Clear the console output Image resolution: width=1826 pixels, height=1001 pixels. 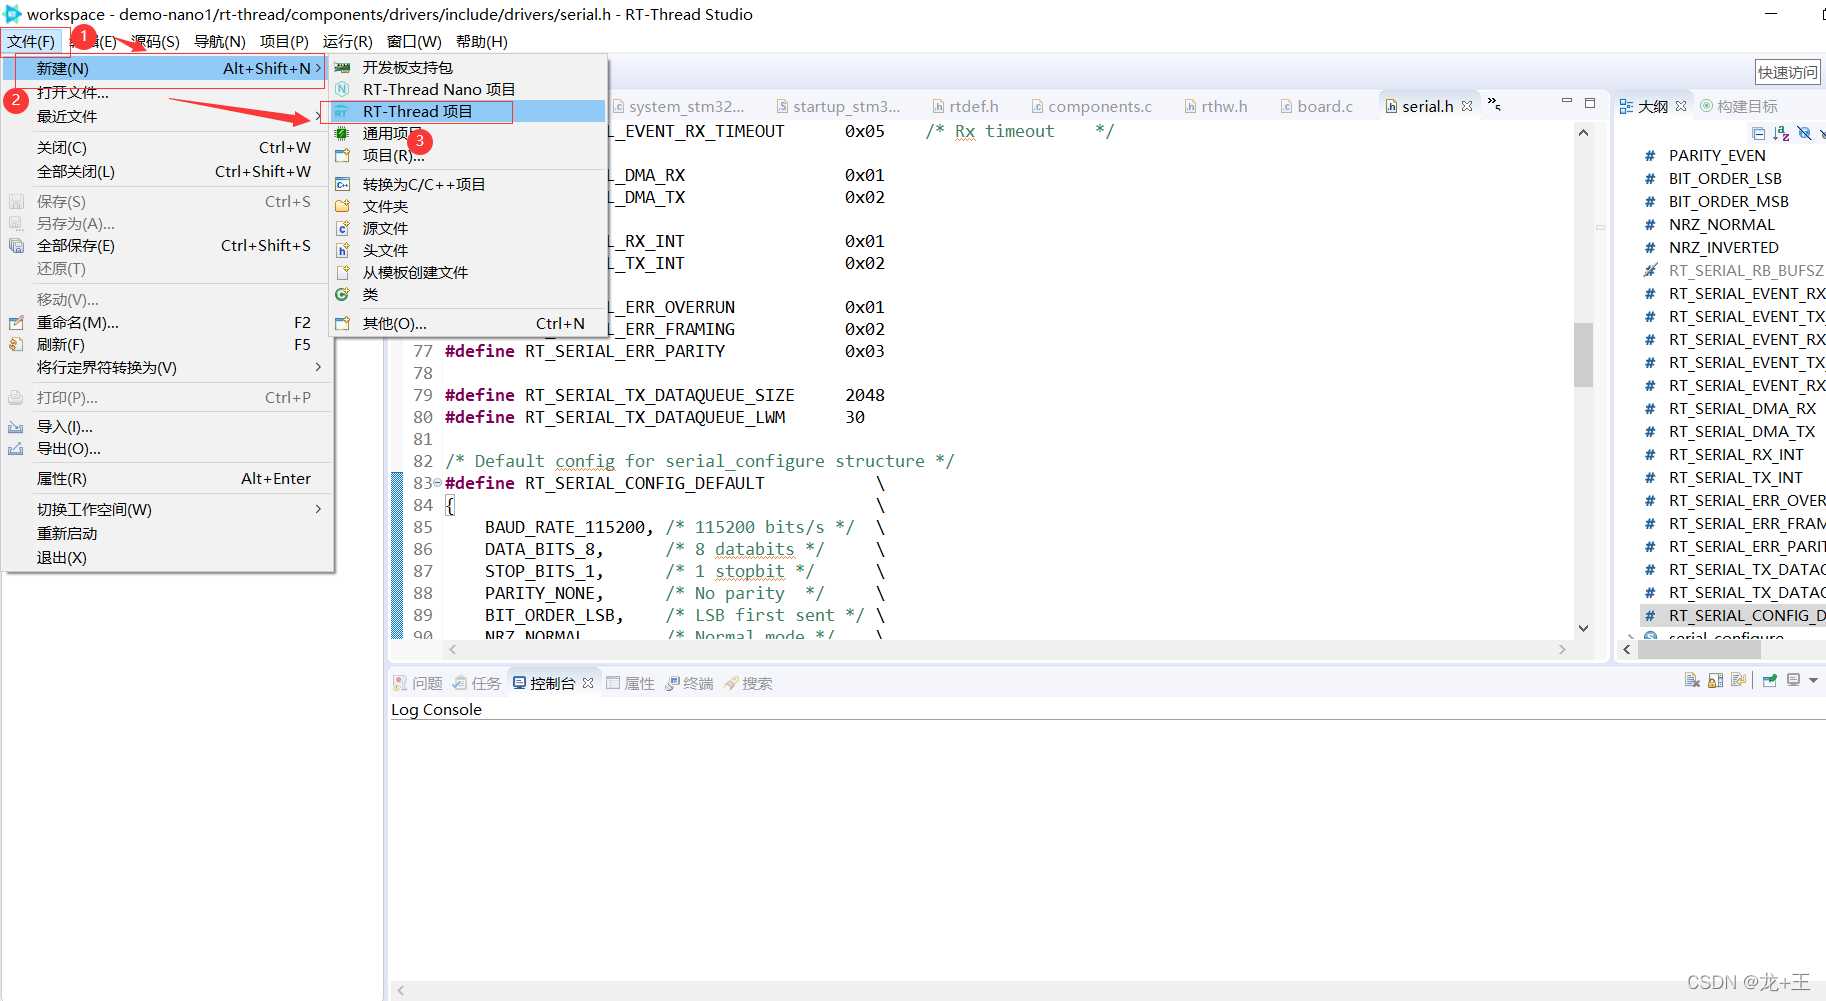[x=1692, y=680]
